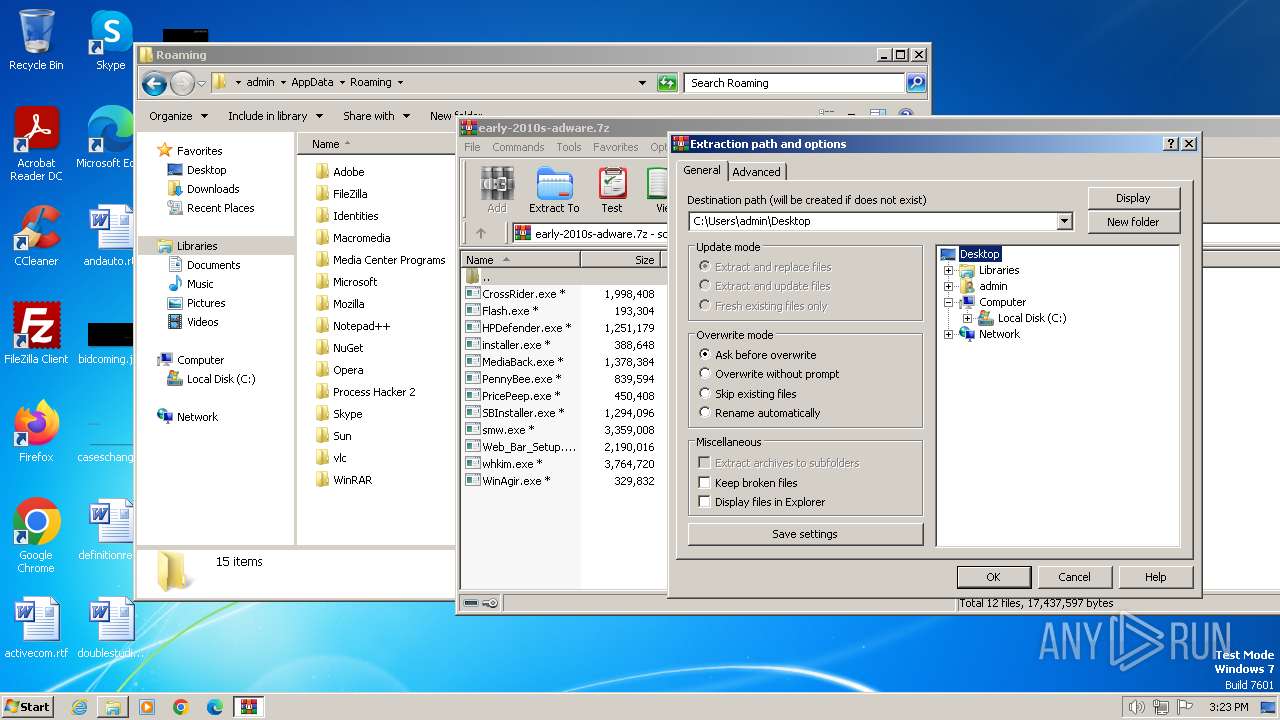Select Rename automatically option
This screenshot has width=1280, height=720.
(759, 413)
